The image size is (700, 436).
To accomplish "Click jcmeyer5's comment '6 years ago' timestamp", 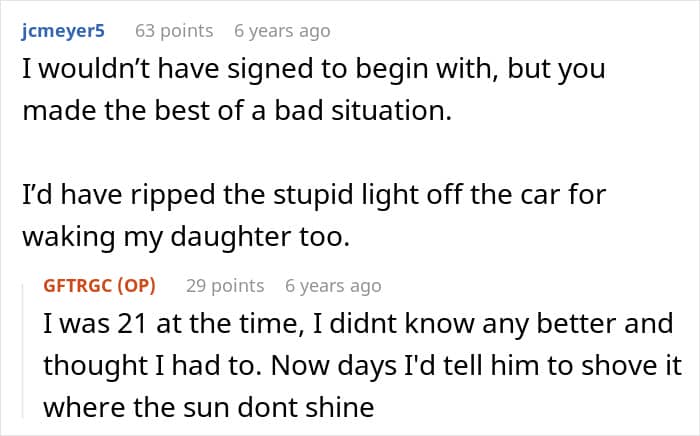I will (x=281, y=31).
